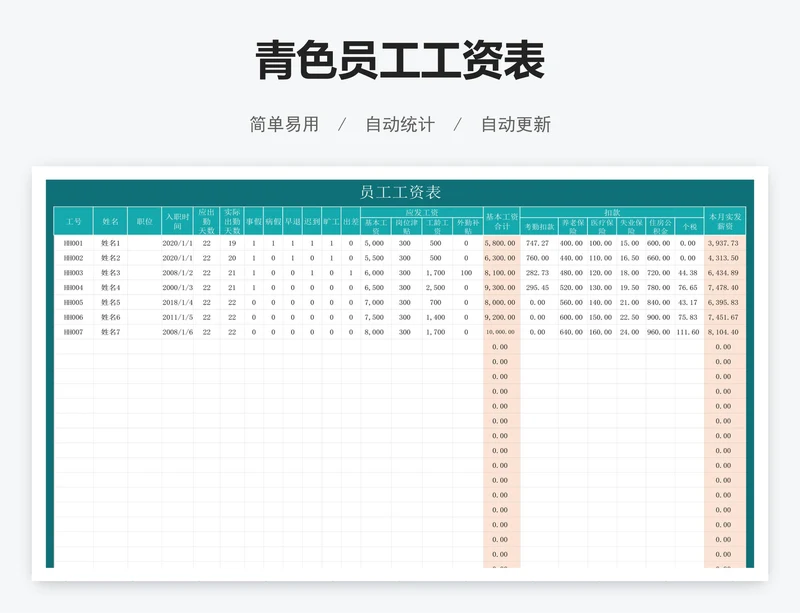
Task: Click net pay cell 6,395.83
Action: tap(723, 303)
